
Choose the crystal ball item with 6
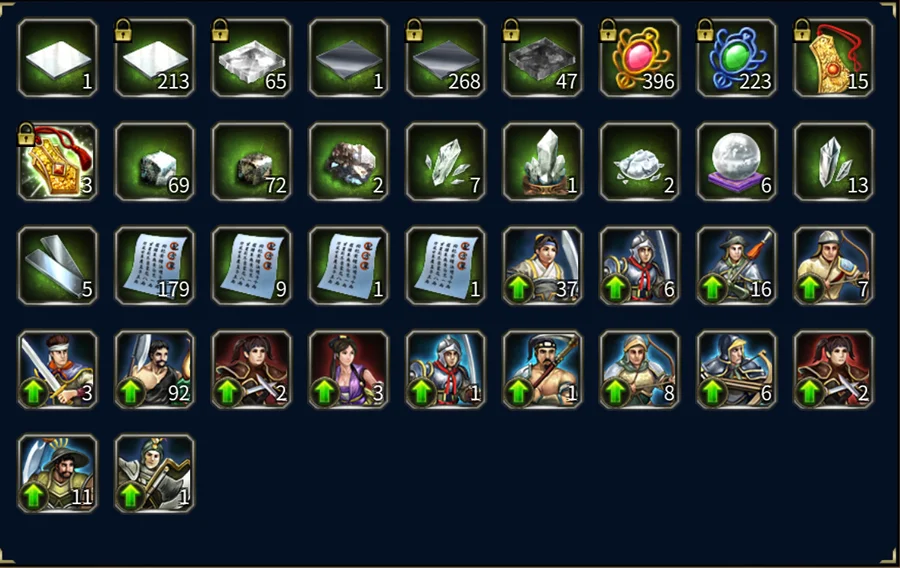pyautogui.click(x=736, y=162)
